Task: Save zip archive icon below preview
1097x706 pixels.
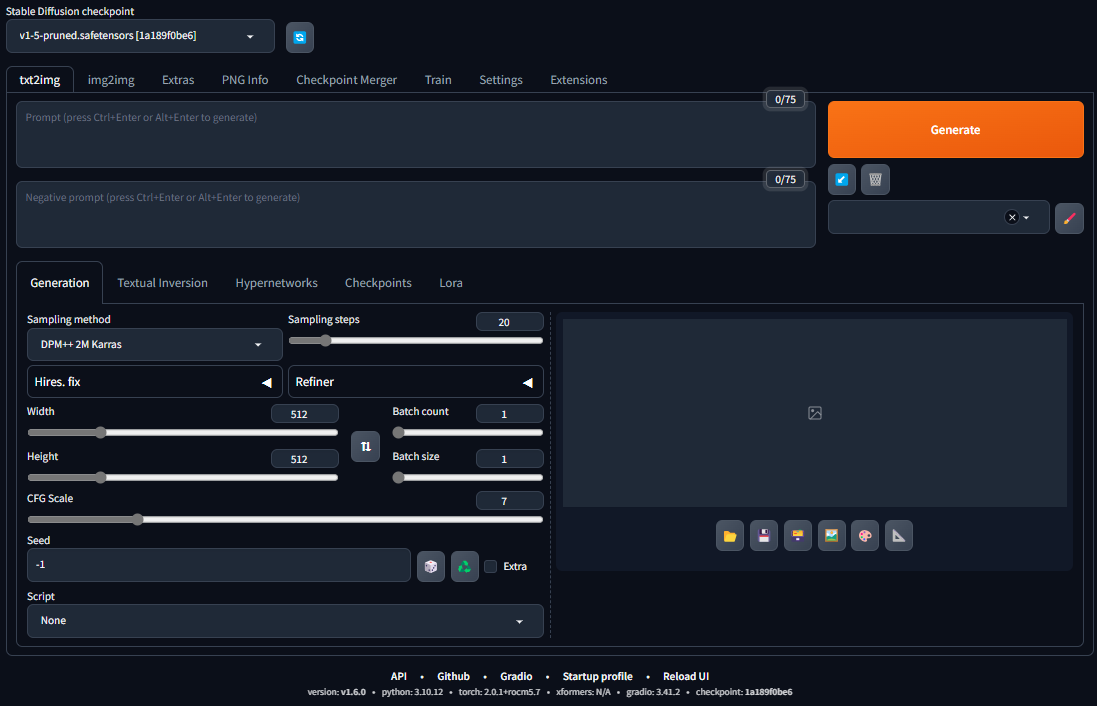Action: point(798,536)
